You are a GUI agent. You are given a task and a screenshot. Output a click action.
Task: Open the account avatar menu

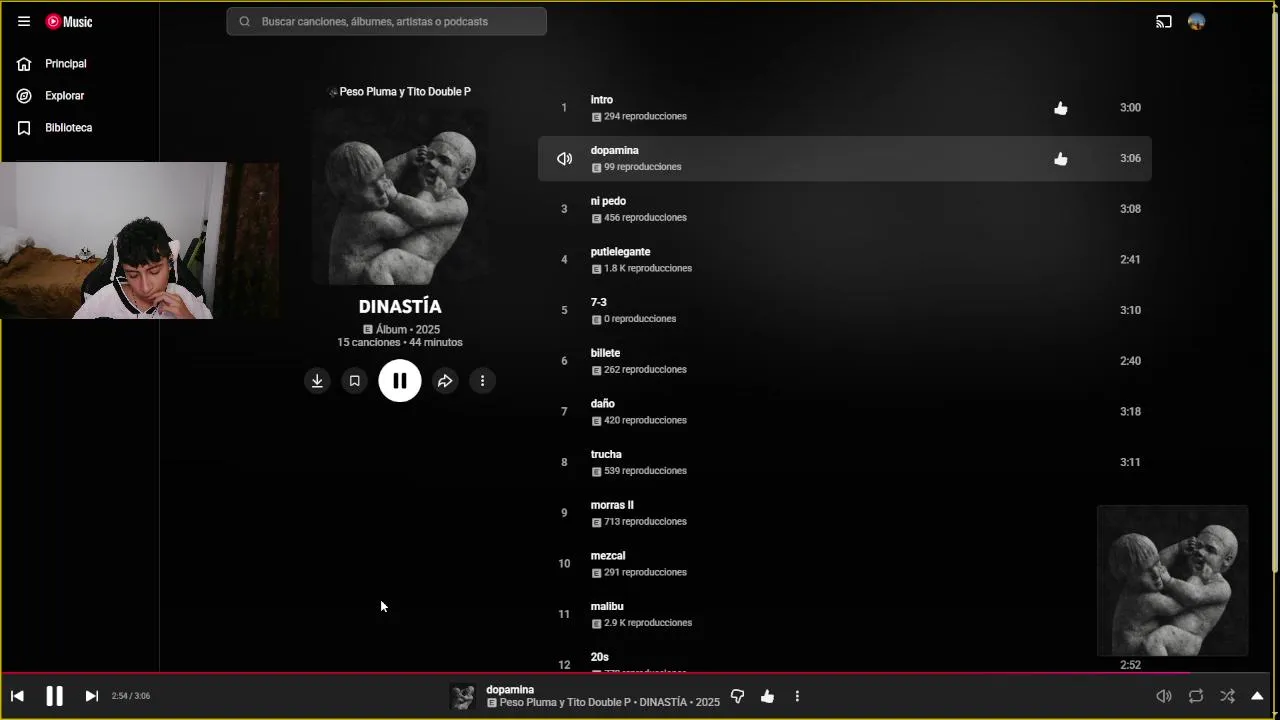coord(1197,21)
